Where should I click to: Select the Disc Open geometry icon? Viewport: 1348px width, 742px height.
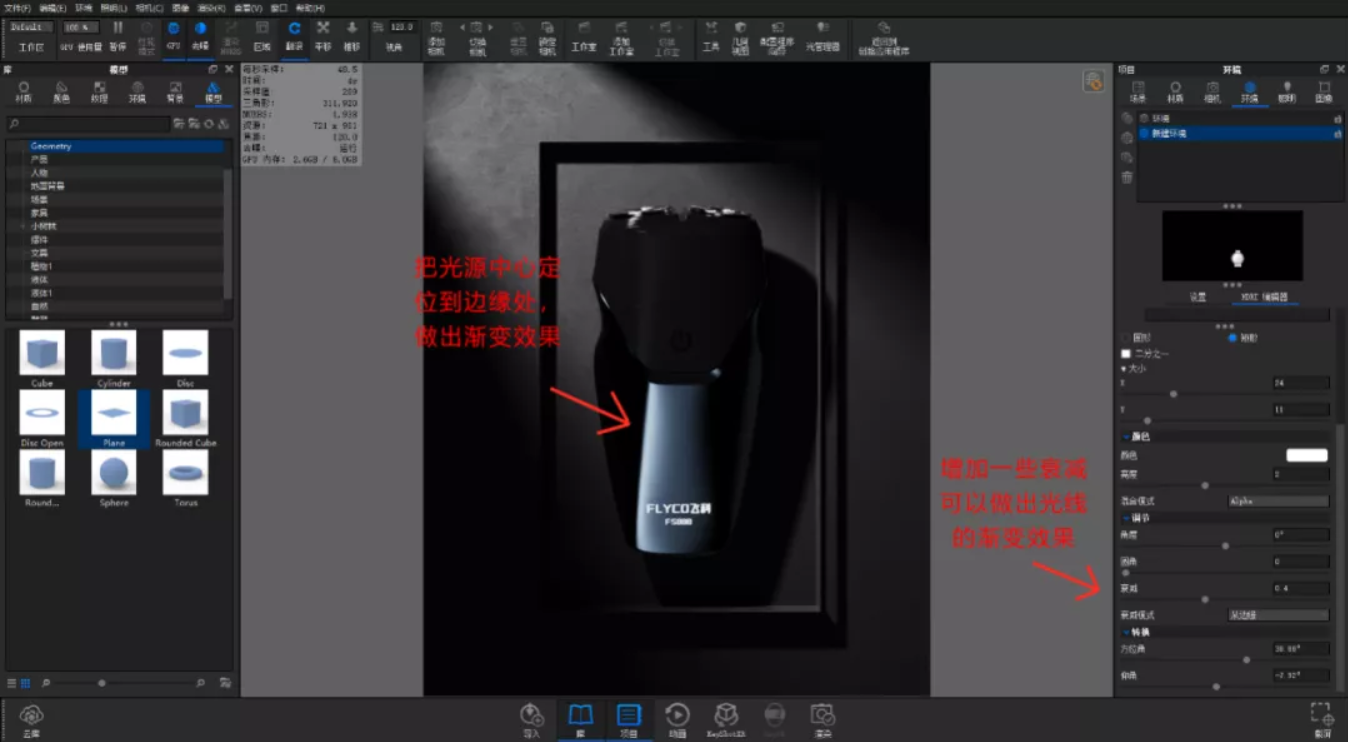click(42, 412)
